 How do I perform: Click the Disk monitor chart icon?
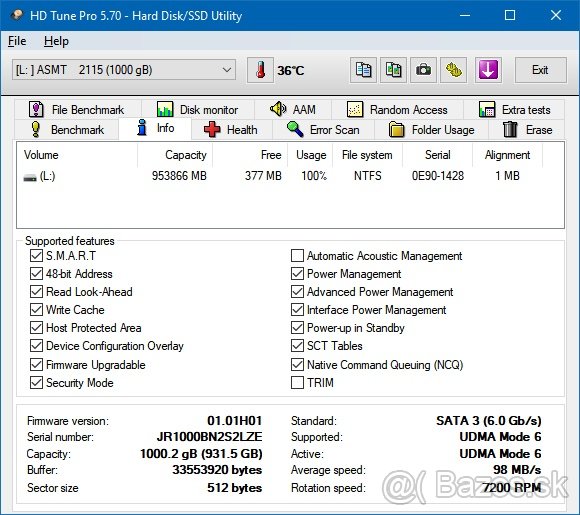[x=165, y=110]
